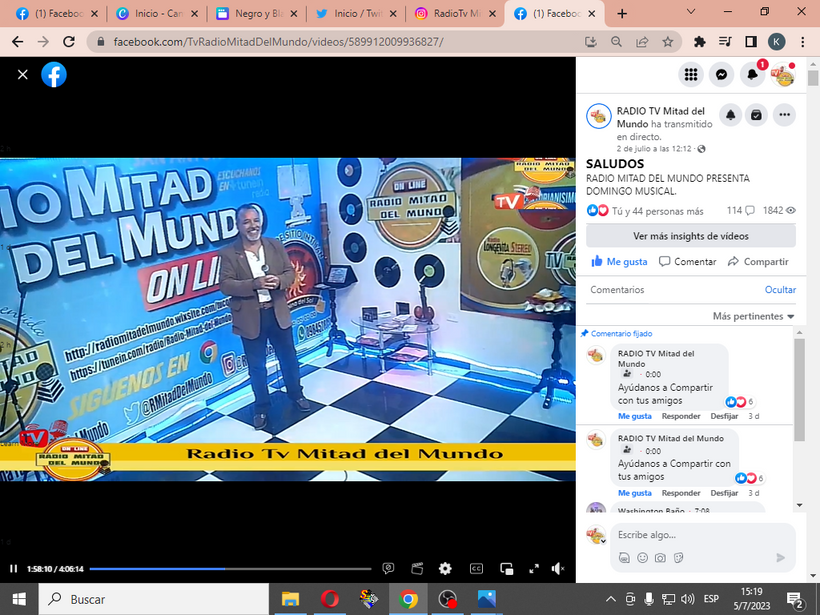Toggle picture-in-picture mode
The image size is (820, 615).
506,568
